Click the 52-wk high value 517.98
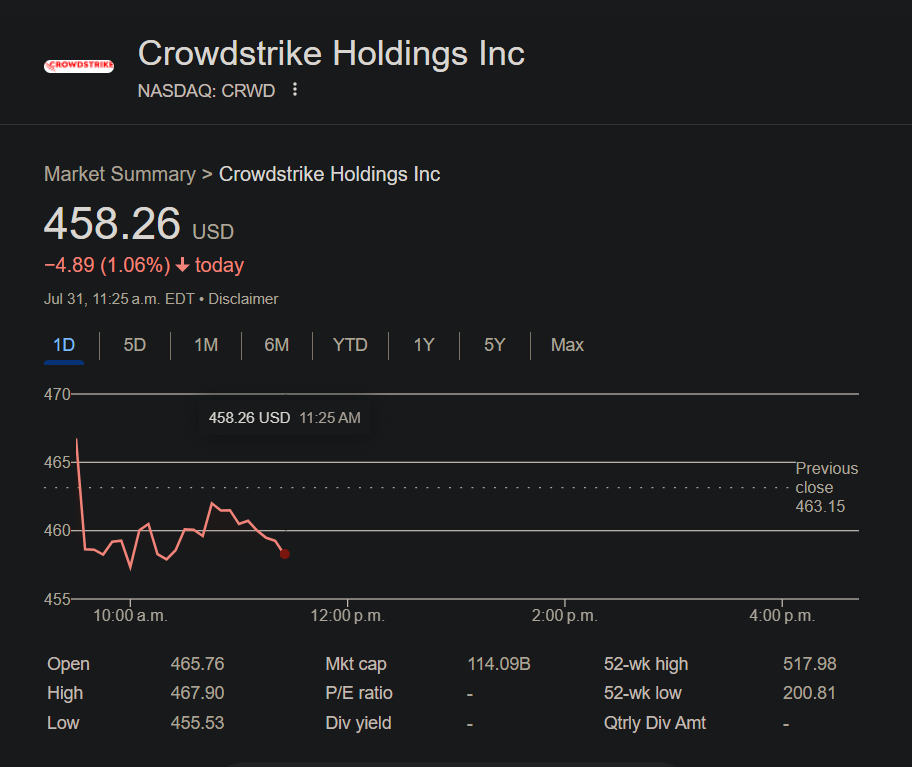 (810, 664)
